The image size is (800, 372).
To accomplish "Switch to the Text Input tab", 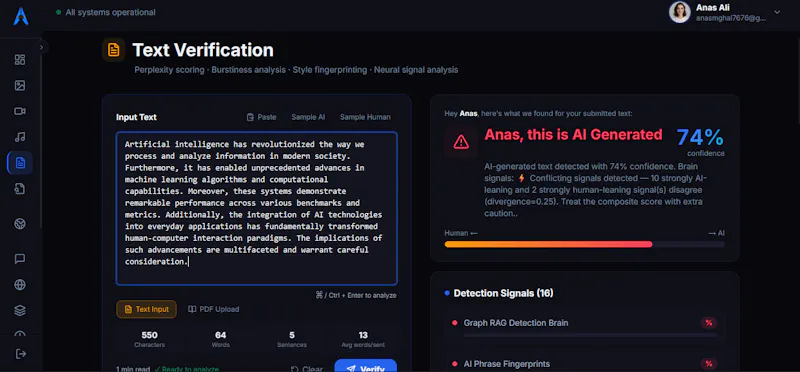I will (x=146, y=309).
